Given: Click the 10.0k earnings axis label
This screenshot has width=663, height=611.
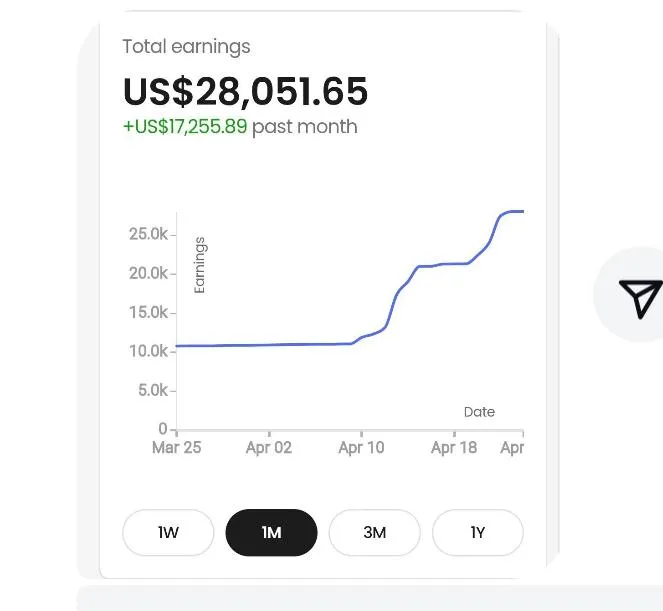Looking at the screenshot, I should 148,351.
